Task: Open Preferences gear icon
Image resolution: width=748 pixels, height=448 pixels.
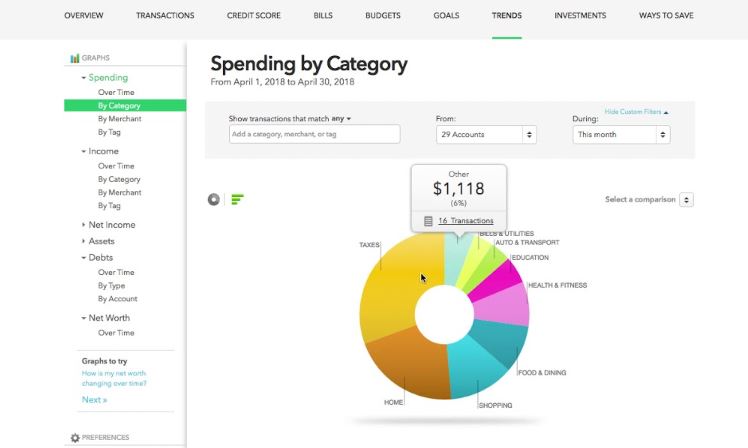Action: (x=75, y=438)
